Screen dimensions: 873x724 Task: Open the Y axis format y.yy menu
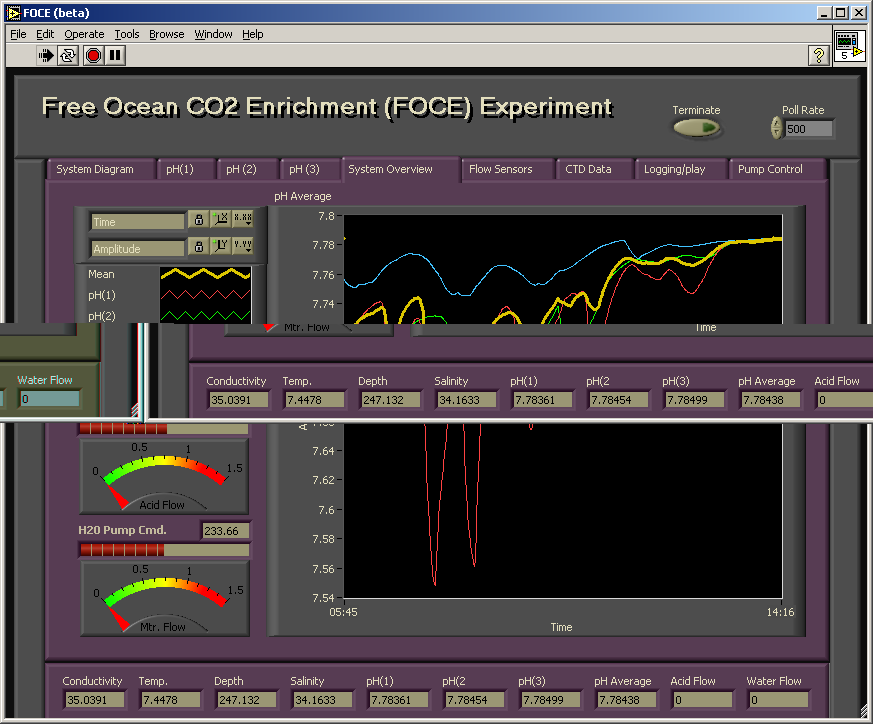tap(243, 246)
